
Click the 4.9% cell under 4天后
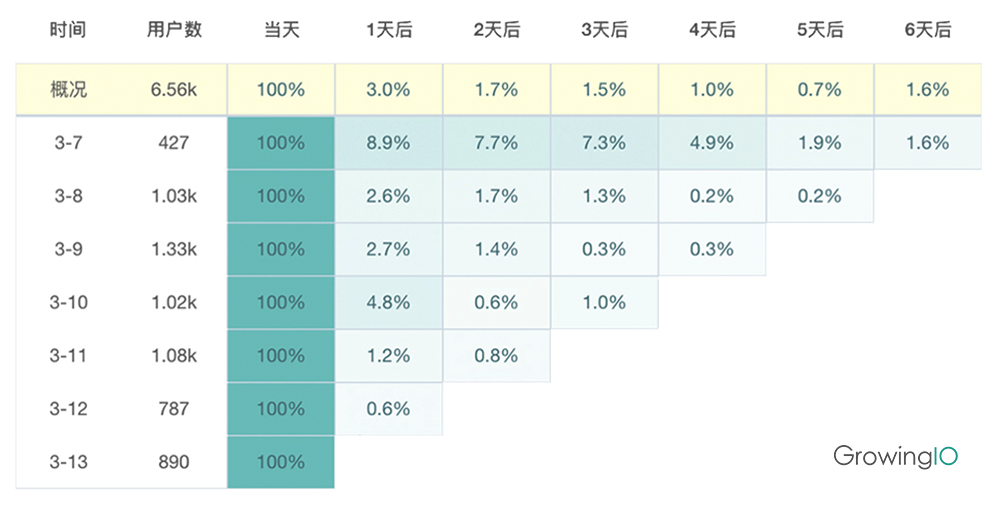tap(712, 143)
